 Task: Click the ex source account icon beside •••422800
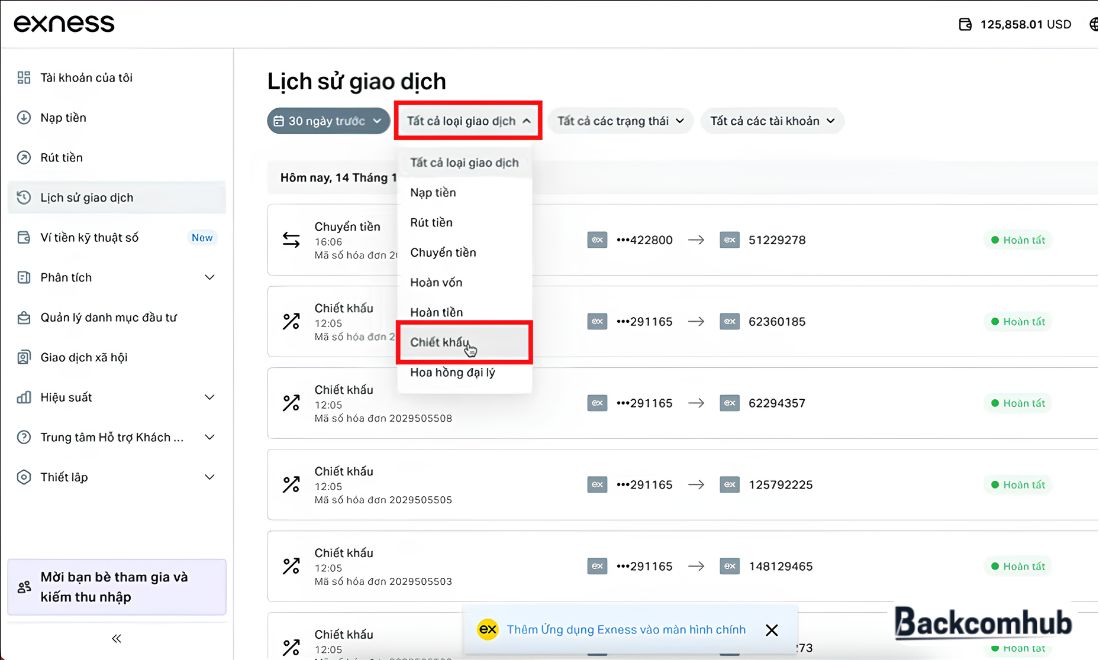pyautogui.click(x=597, y=240)
